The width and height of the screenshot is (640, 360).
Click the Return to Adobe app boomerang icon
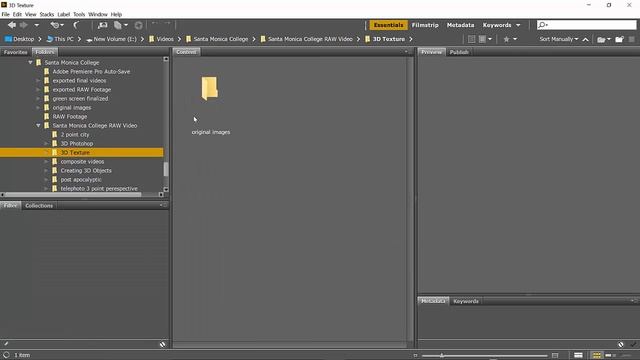coord(76,25)
